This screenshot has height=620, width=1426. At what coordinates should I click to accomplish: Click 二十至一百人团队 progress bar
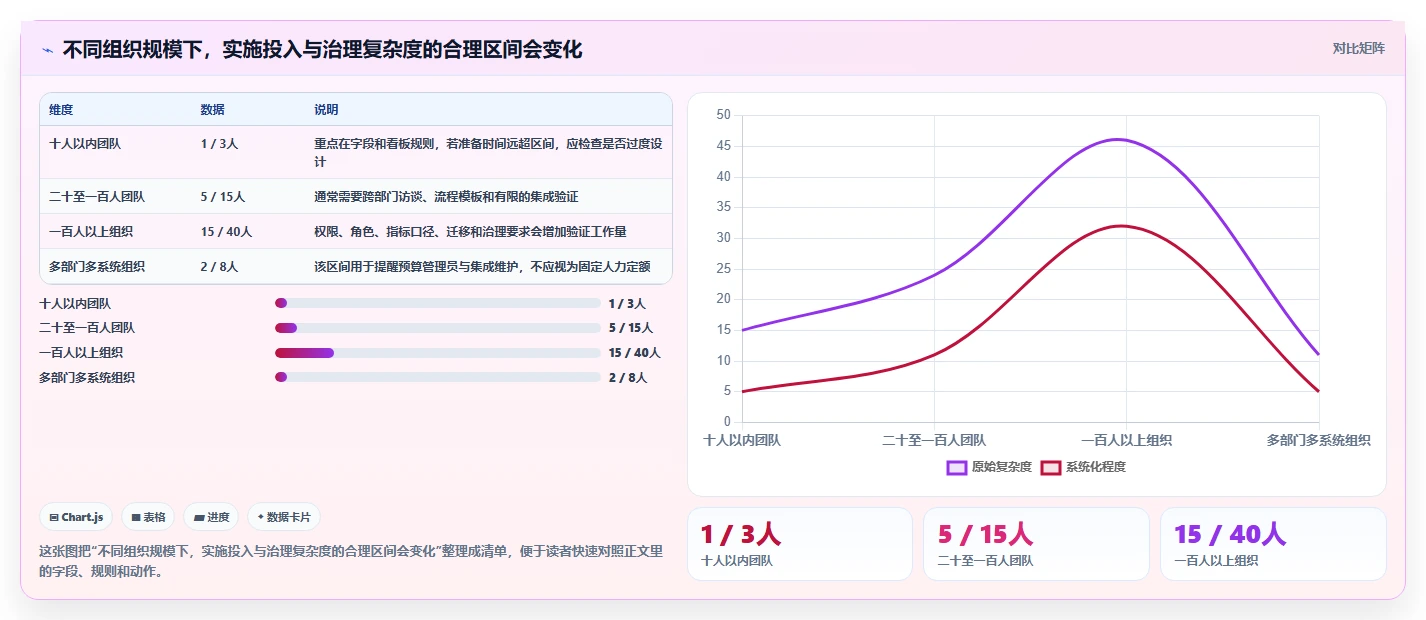coord(438,328)
